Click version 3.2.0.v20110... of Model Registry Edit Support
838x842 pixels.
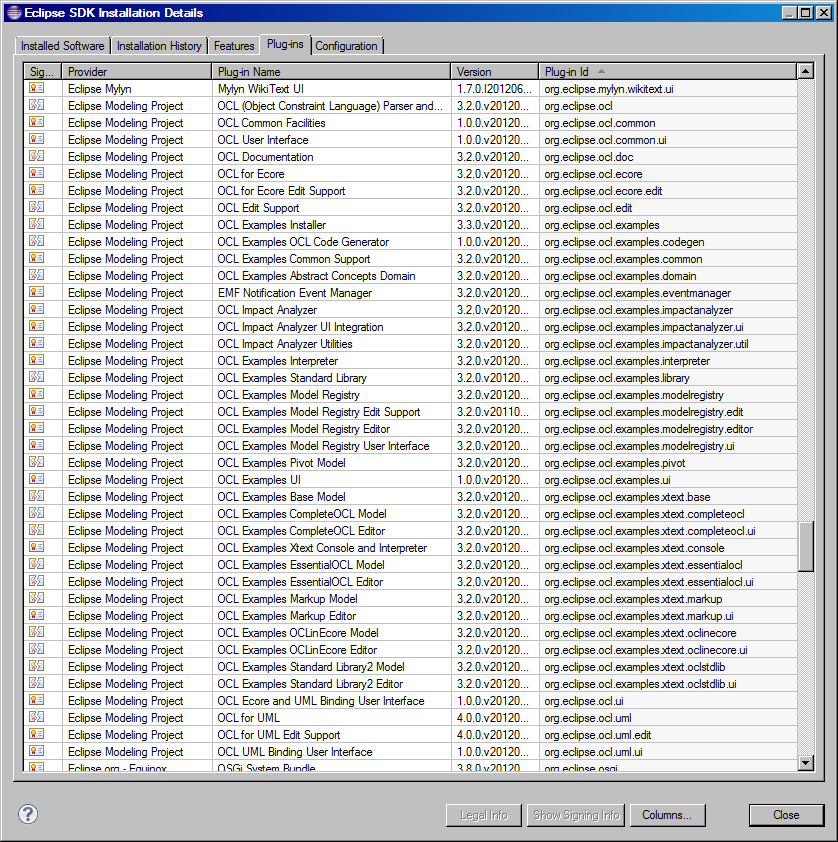pyautogui.click(x=493, y=412)
